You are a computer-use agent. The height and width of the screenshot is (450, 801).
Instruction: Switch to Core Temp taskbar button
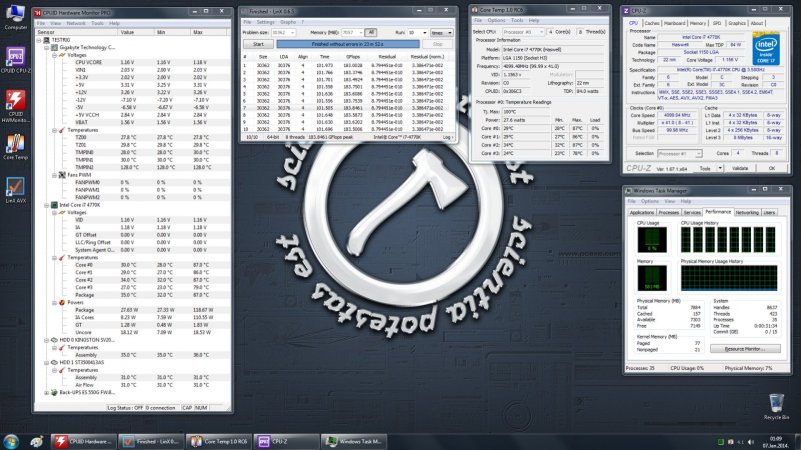pyautogui.click(x=219, y=441)
